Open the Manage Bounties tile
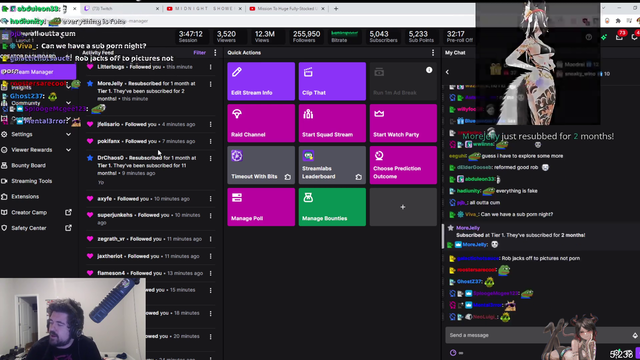Viewport: 640px width, 360px height. coord(332,207)
